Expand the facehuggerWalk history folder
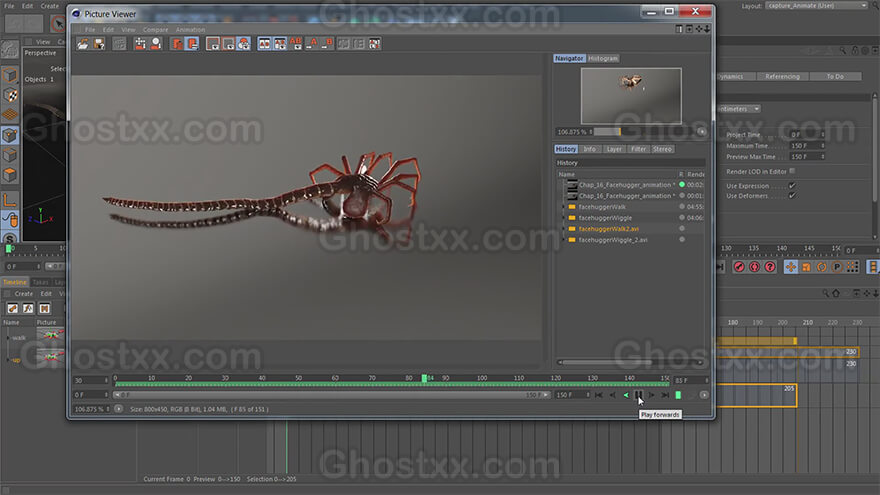Screen dimensions: 880x495 tap(563, 207)
